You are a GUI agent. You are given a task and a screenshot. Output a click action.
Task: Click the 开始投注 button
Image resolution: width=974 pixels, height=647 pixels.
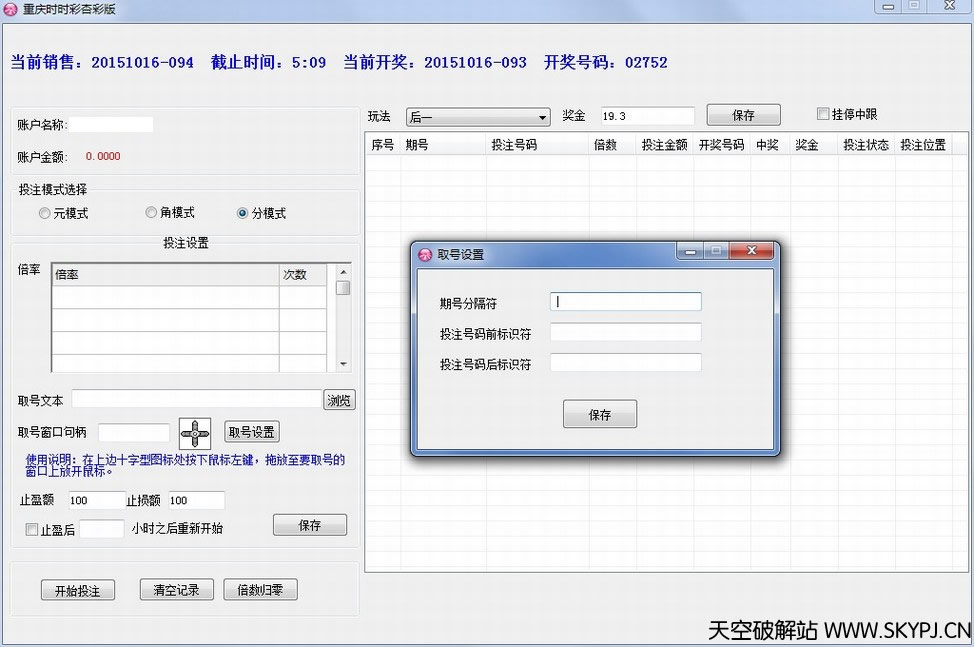point(77,590)
